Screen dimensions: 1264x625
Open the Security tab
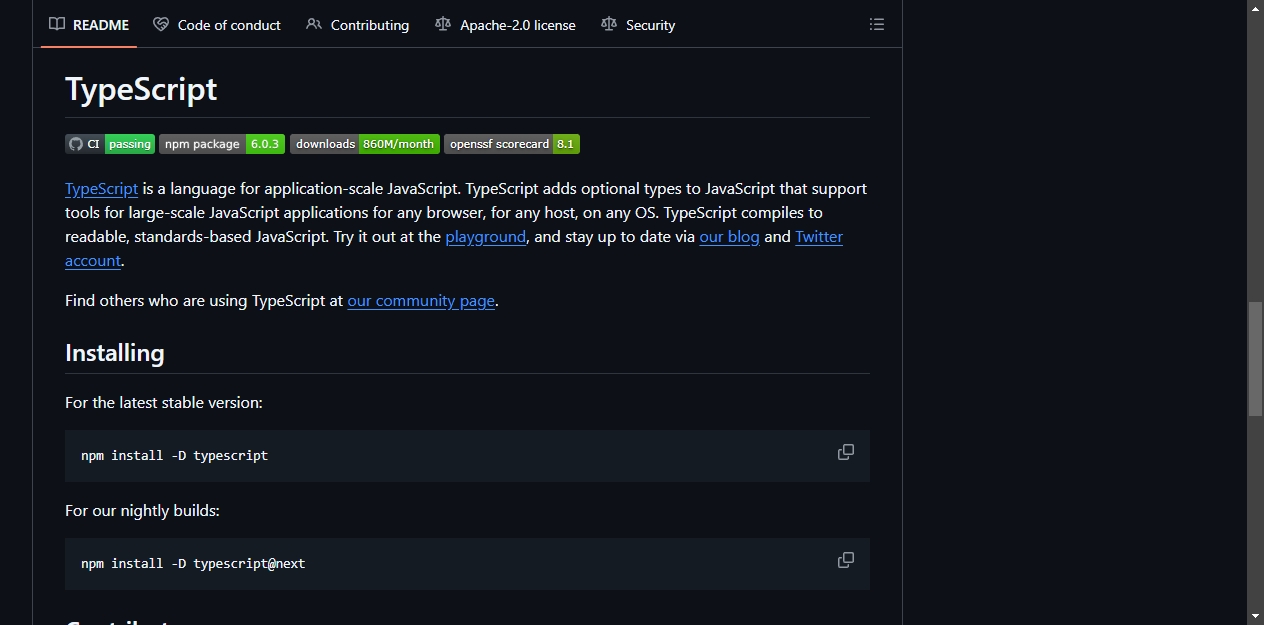638,25
